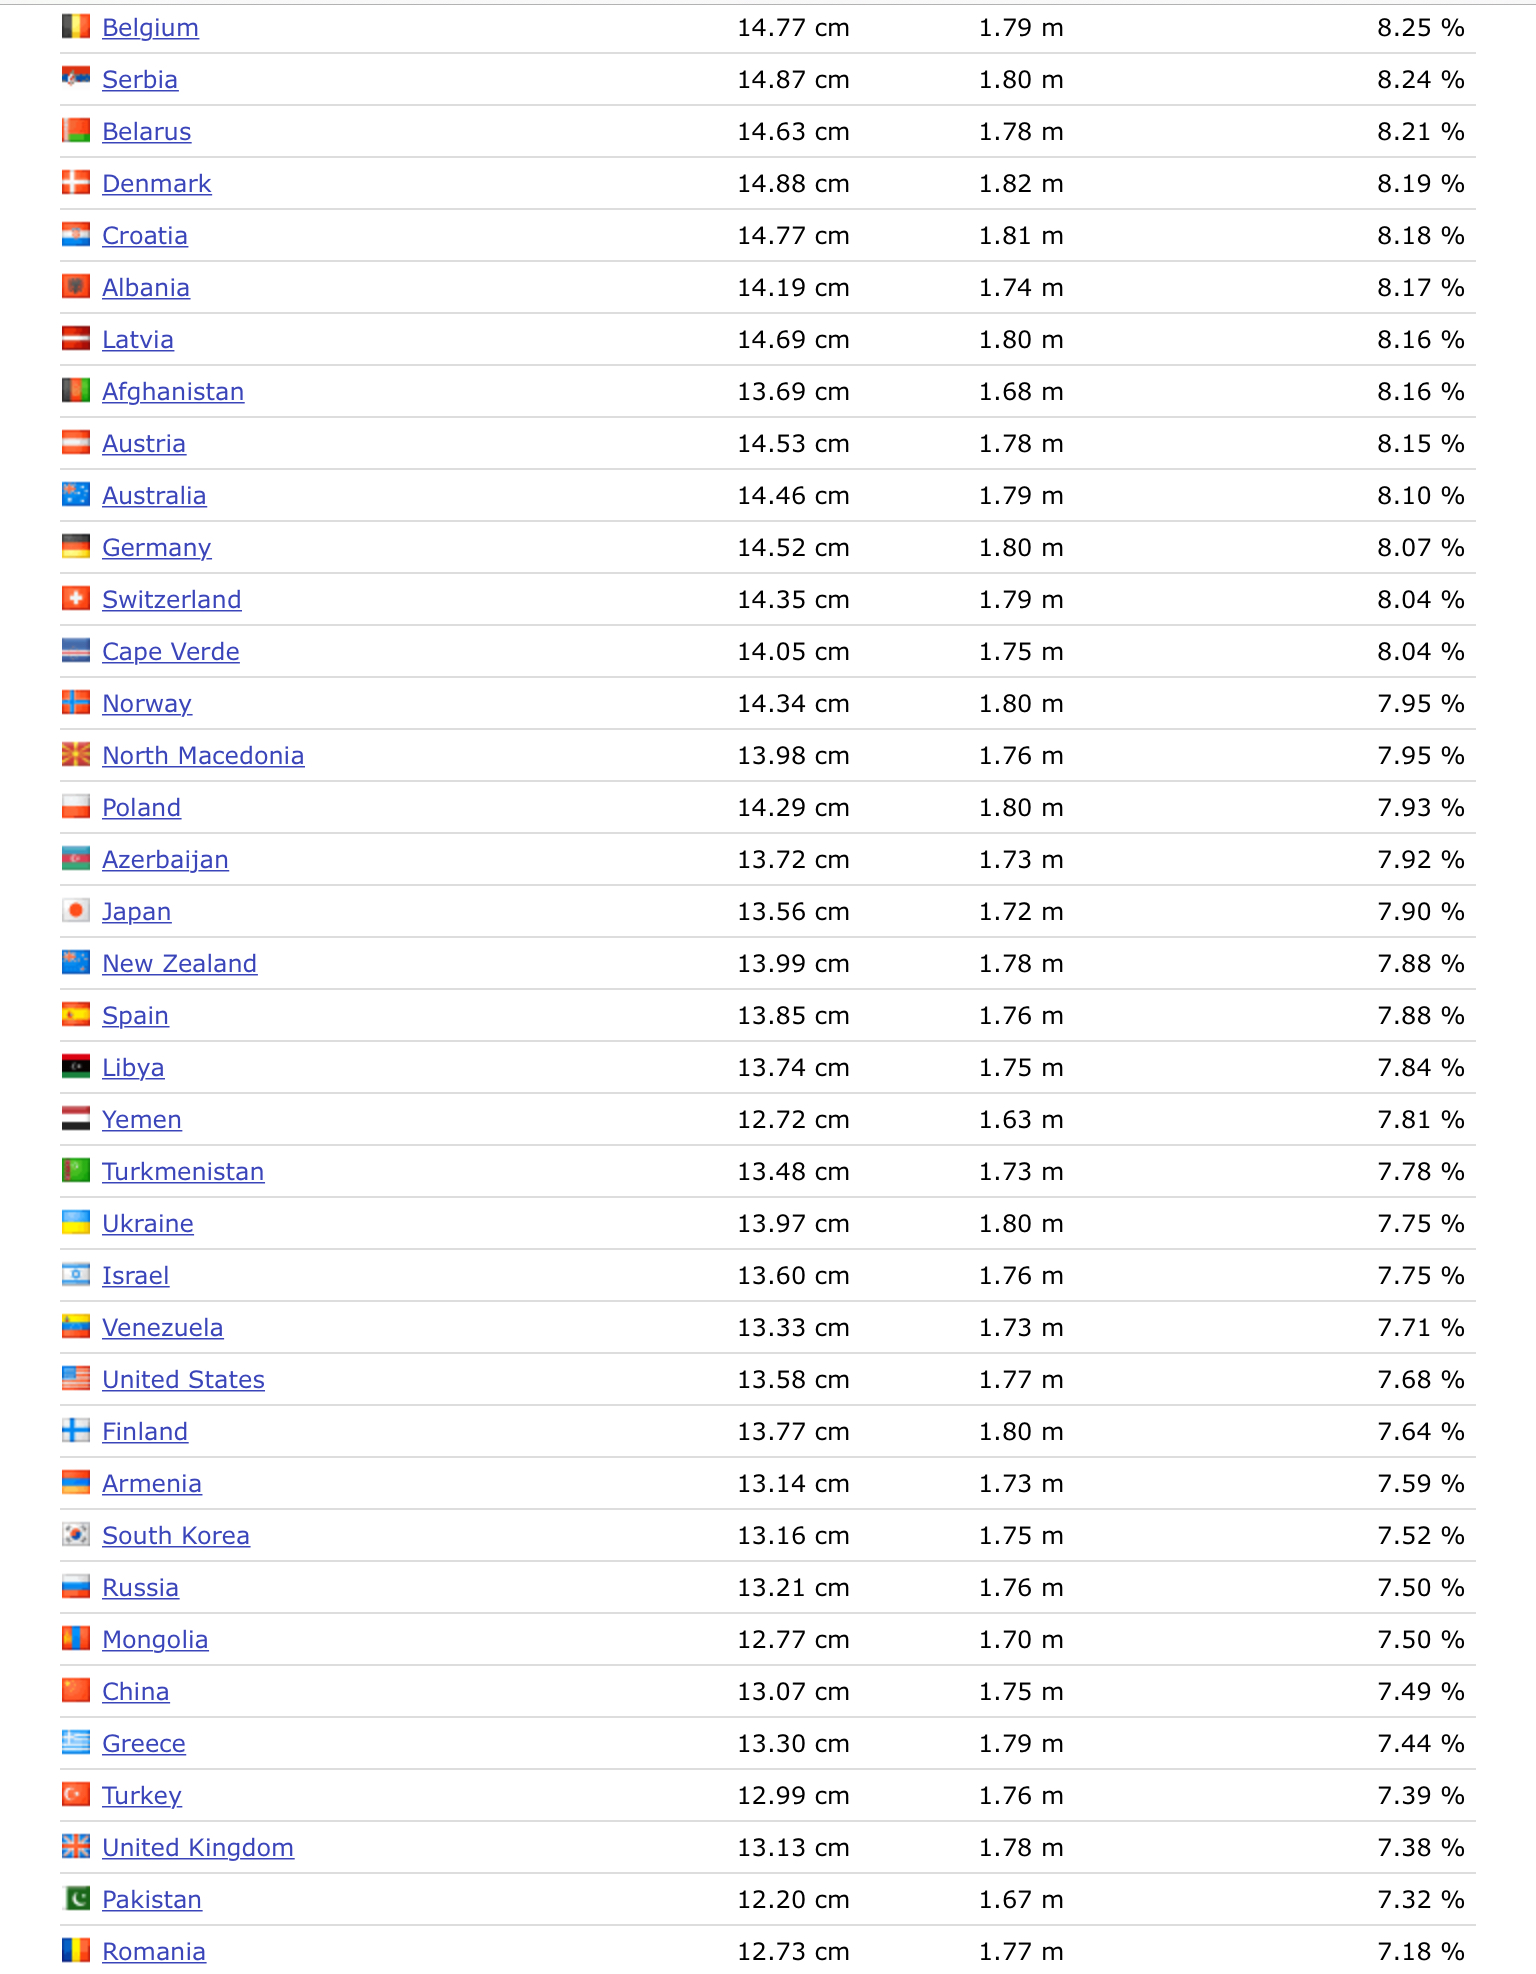Screen dimensions: 1536x1974
Task: Open the Turkmenistan country link
Action: pyautogui.click(x=183, y=1172)
